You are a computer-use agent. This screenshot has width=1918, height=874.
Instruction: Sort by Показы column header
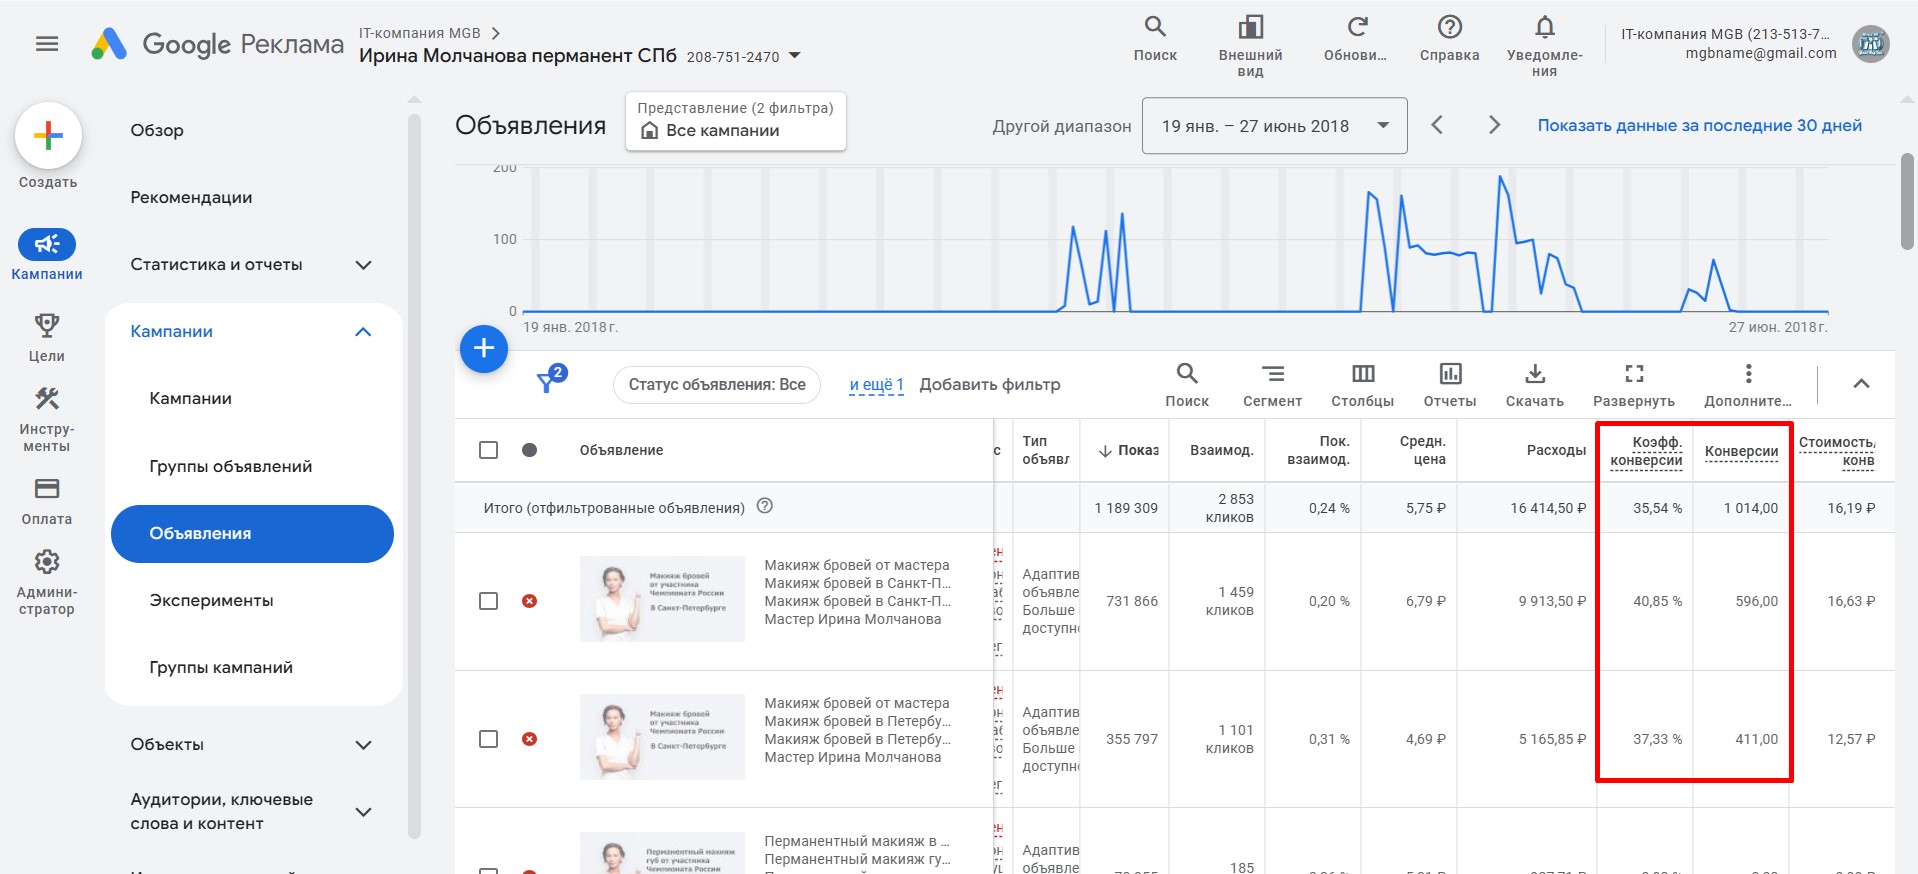[1128, 450]
